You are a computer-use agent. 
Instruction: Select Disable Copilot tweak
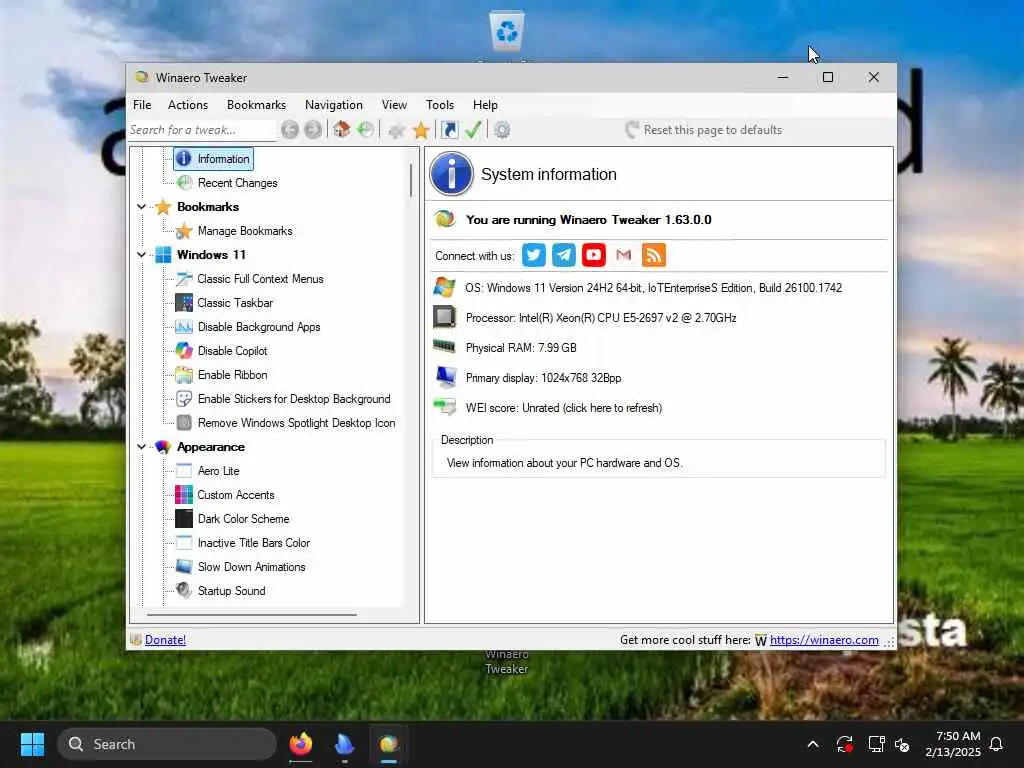(x=232, y=351)
